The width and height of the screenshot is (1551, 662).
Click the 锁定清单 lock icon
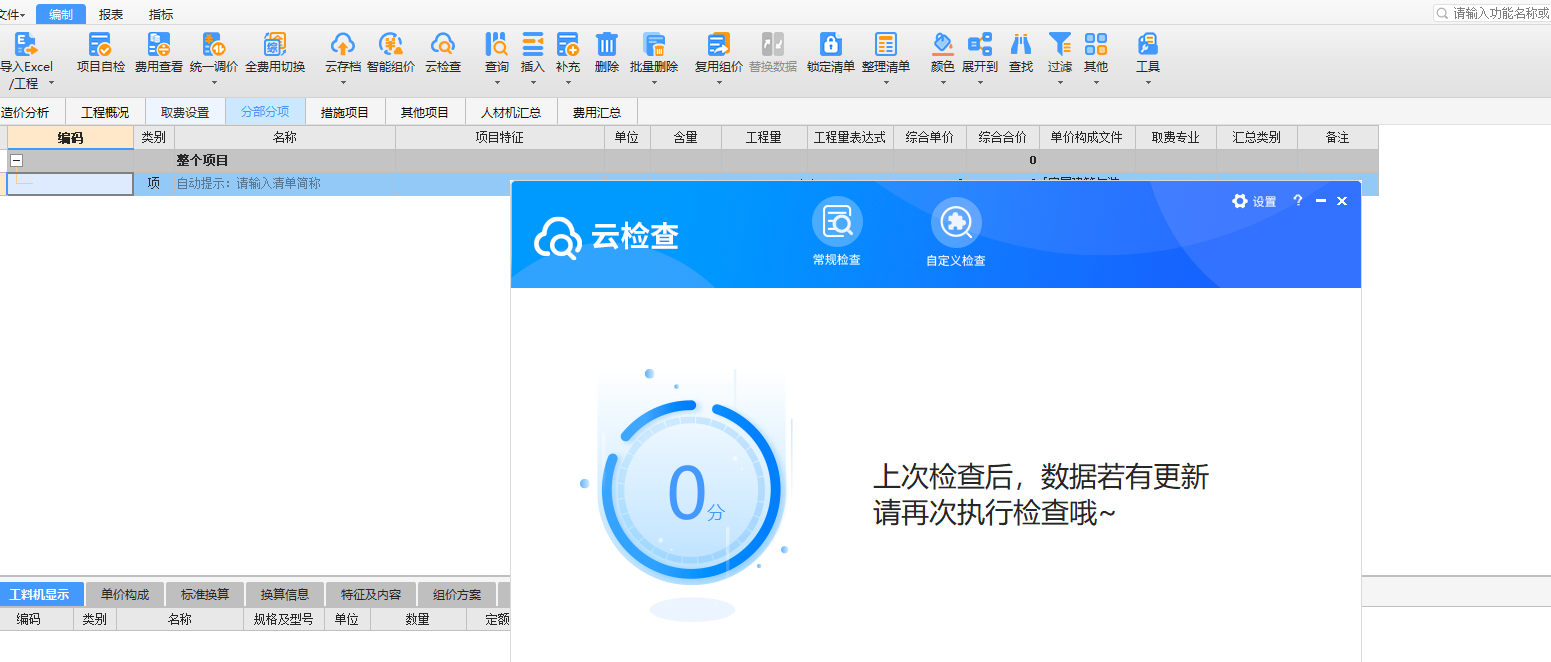pos(831,44)
